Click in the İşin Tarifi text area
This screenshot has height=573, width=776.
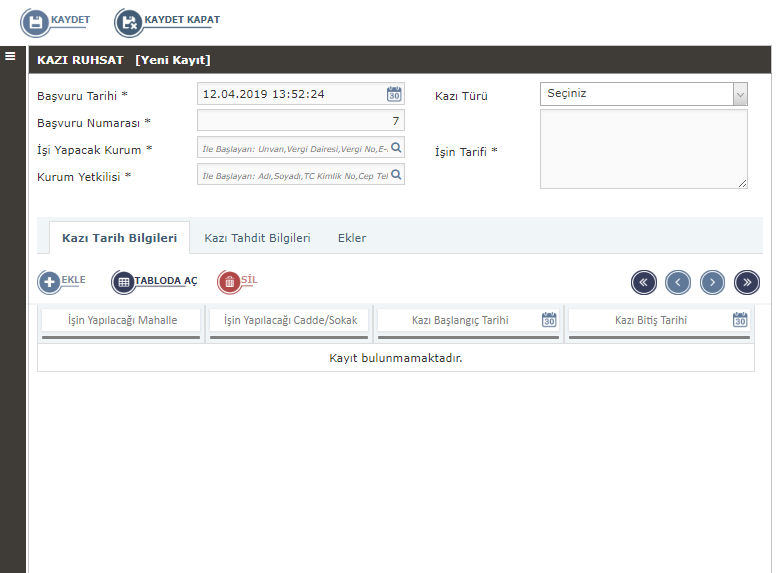point(643,149)
